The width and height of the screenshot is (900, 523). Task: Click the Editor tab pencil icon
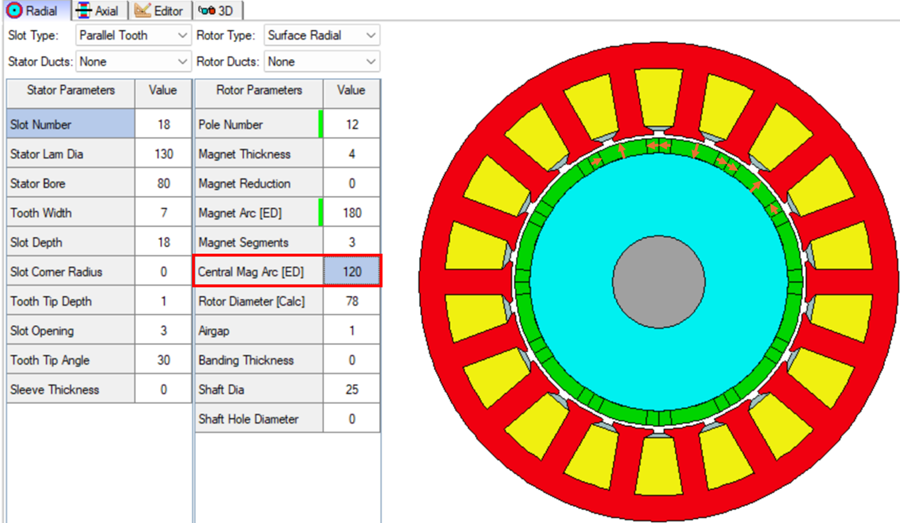click(142, 10)
